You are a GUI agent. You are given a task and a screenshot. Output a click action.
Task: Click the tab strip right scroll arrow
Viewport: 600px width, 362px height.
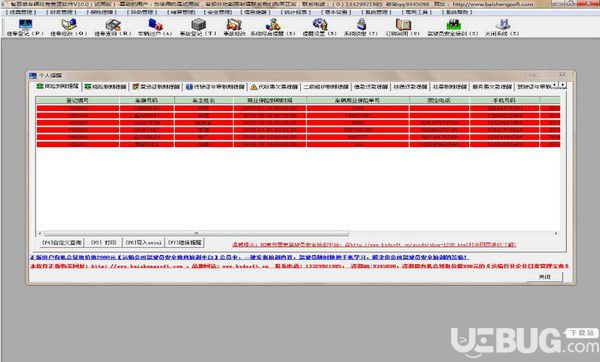pyautogui.click(x=562, y=85)
